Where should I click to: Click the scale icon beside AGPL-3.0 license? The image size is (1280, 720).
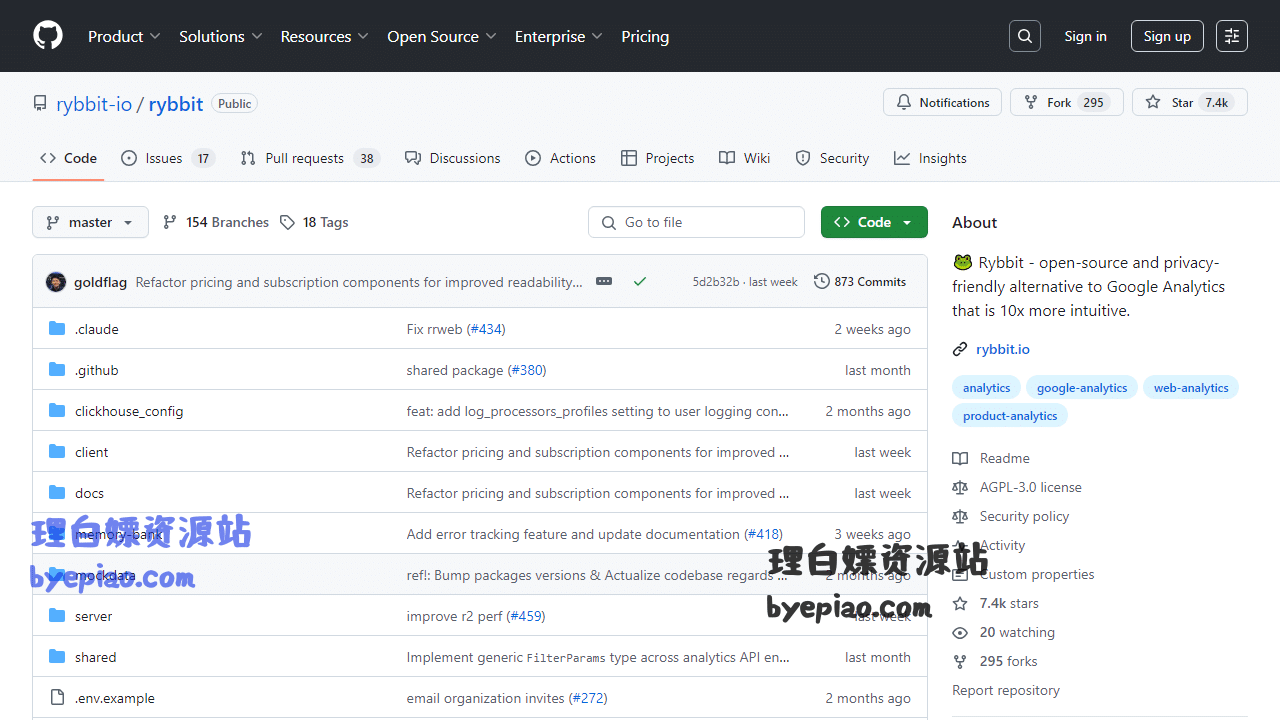(x=960, y=487)
